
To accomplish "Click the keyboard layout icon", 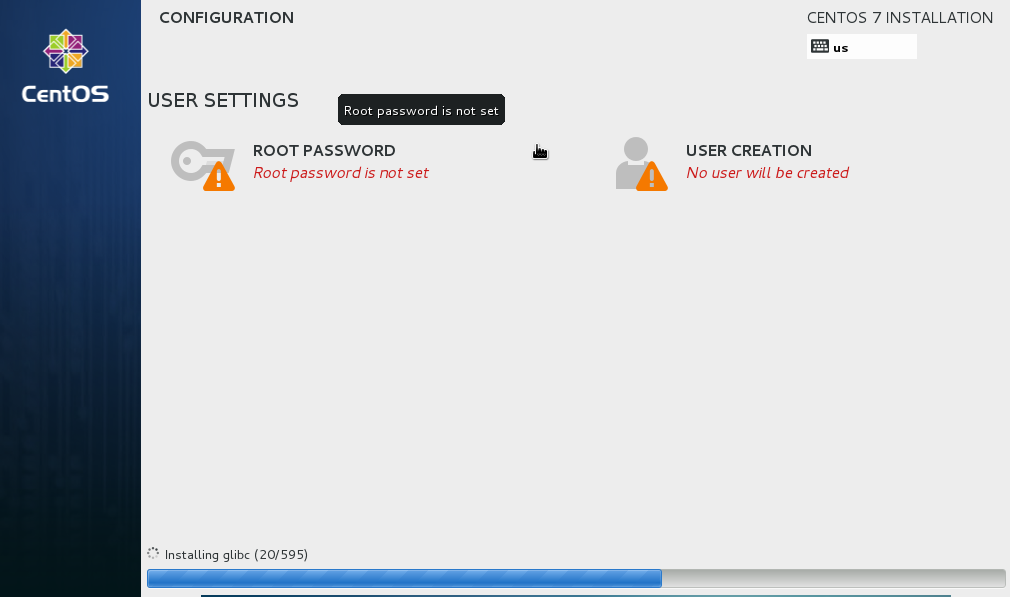I will coord(820,46).
